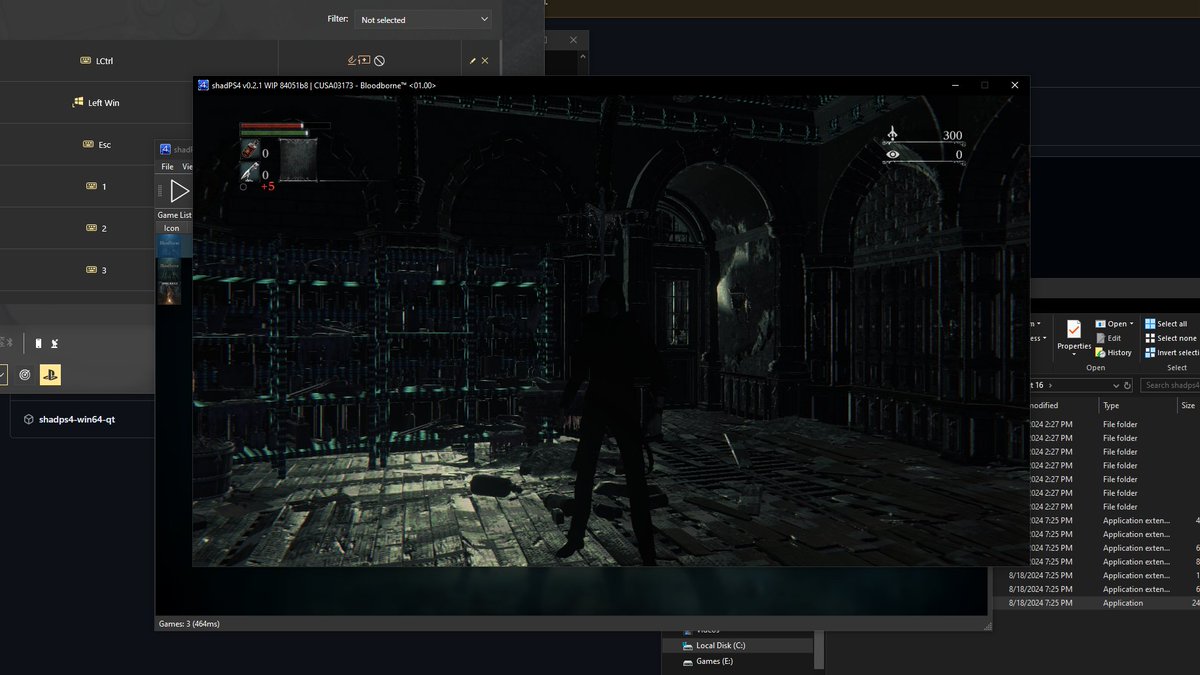Click the target icon beside PlayStation logo
Viewport: 1200px width, 675px height.
25,374
